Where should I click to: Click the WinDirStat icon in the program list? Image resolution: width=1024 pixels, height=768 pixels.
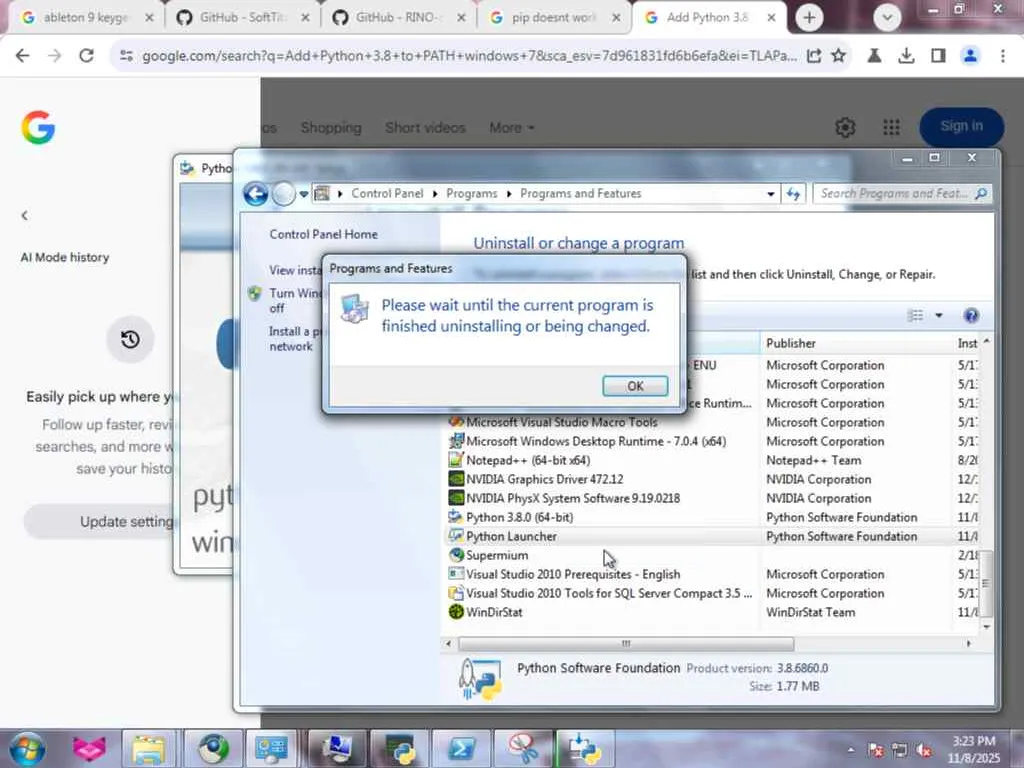456,612
